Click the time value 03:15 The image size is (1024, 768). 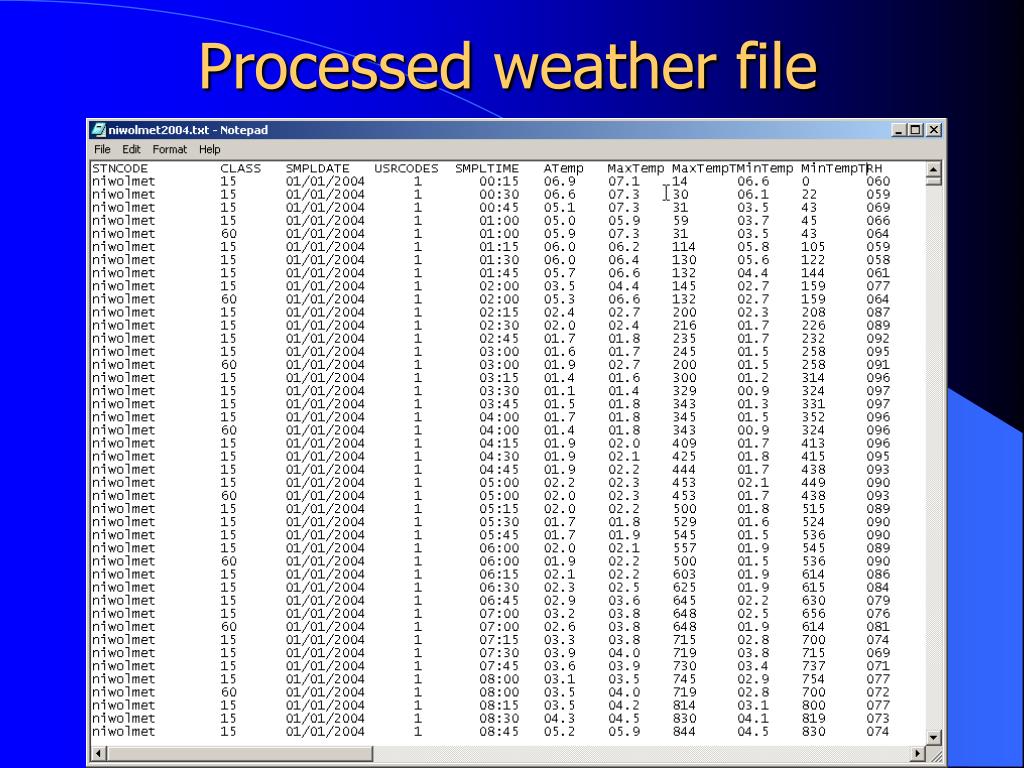coord(499,378)
